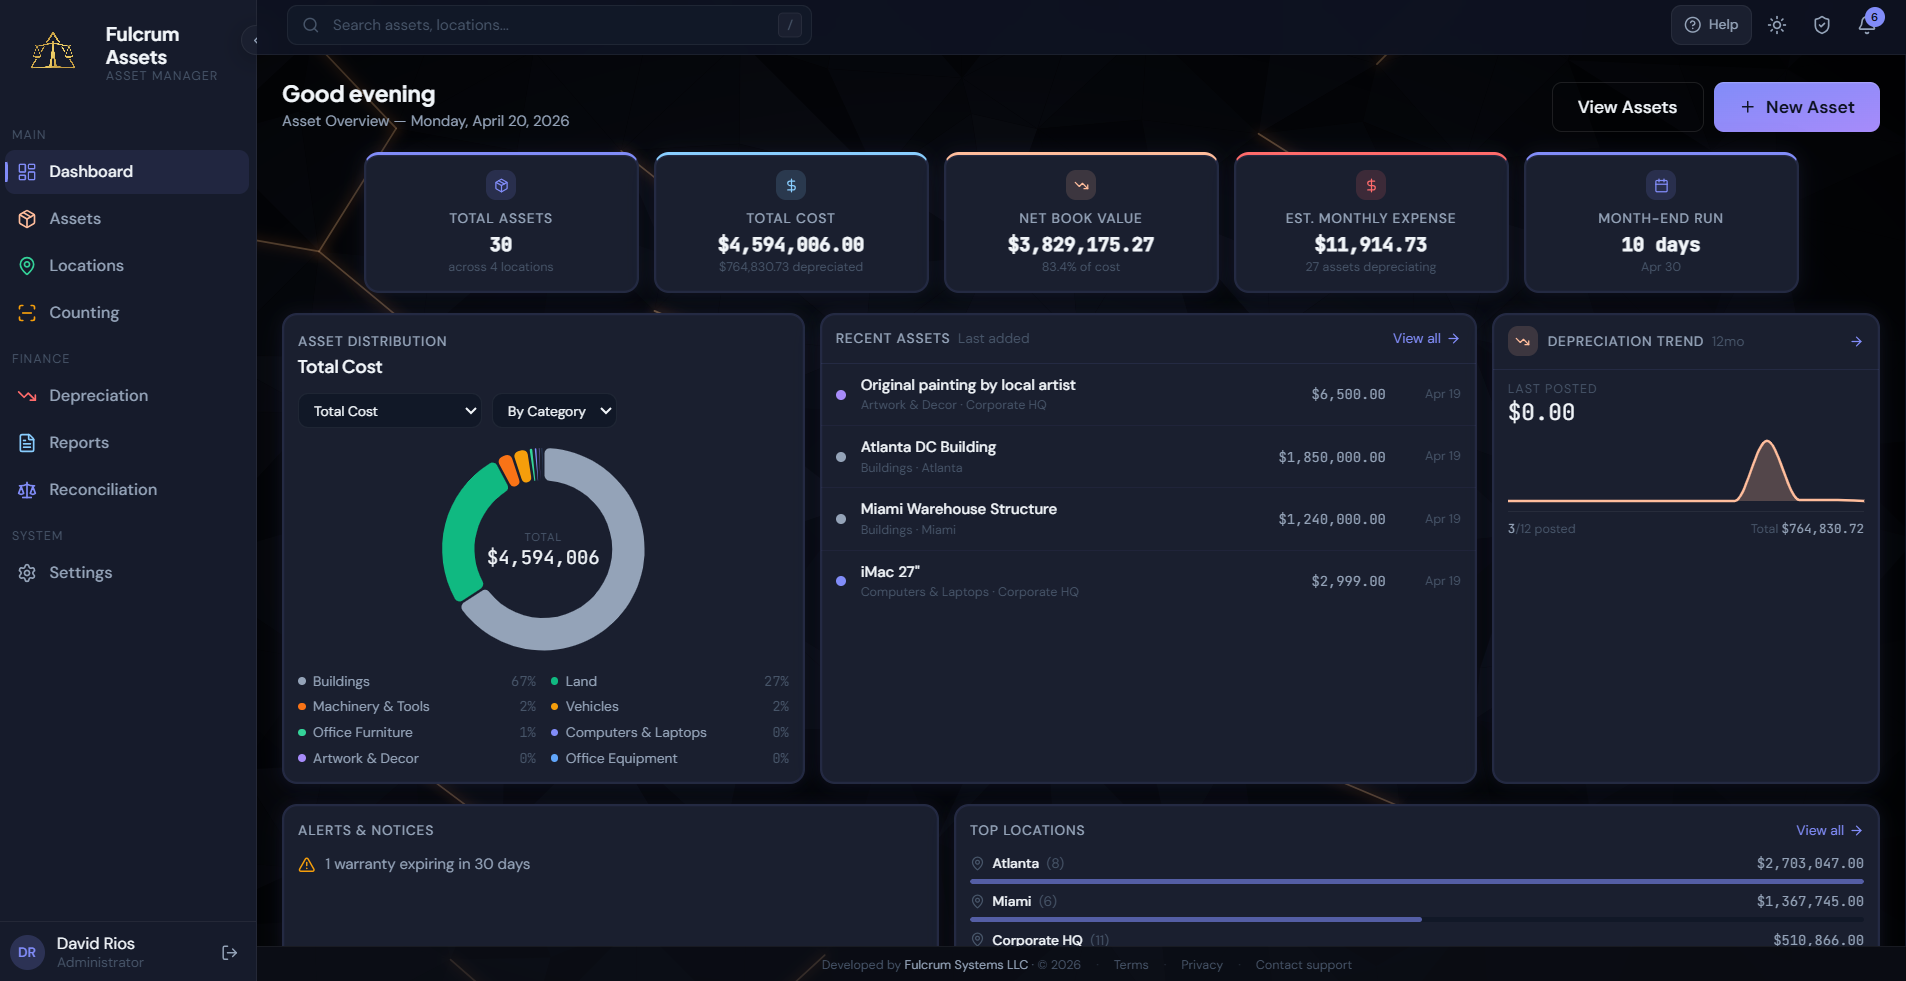The height and width of the screenshot is (981, 1906).
Task: Open the Counting section
Action: (84, 312)
